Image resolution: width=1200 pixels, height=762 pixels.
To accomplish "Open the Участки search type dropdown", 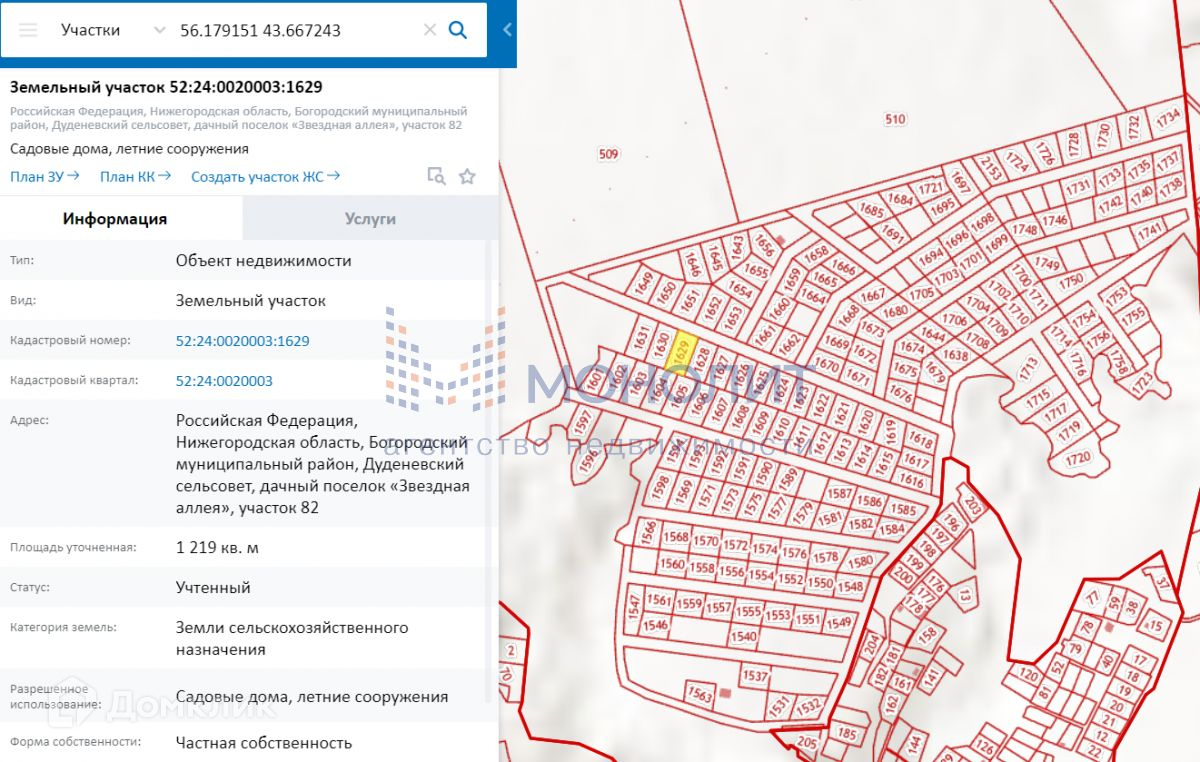I will click(91, 30).
